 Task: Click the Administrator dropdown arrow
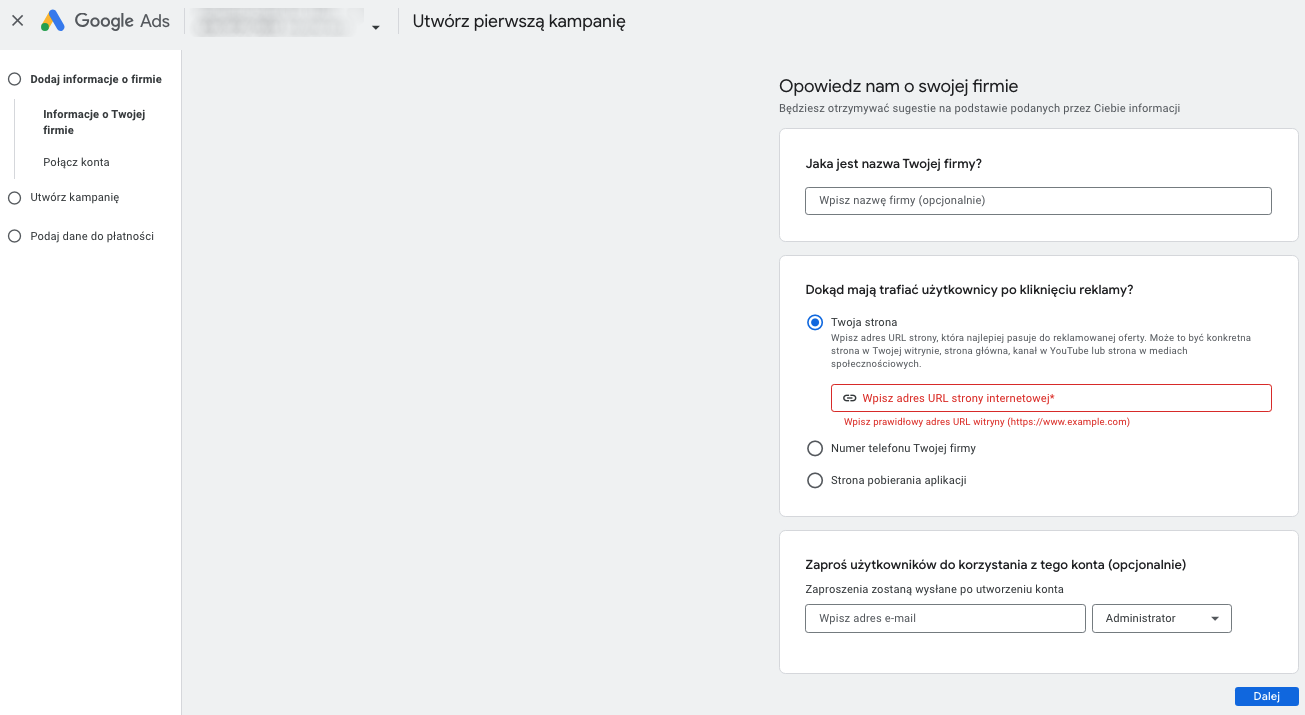pos(1216,618)
